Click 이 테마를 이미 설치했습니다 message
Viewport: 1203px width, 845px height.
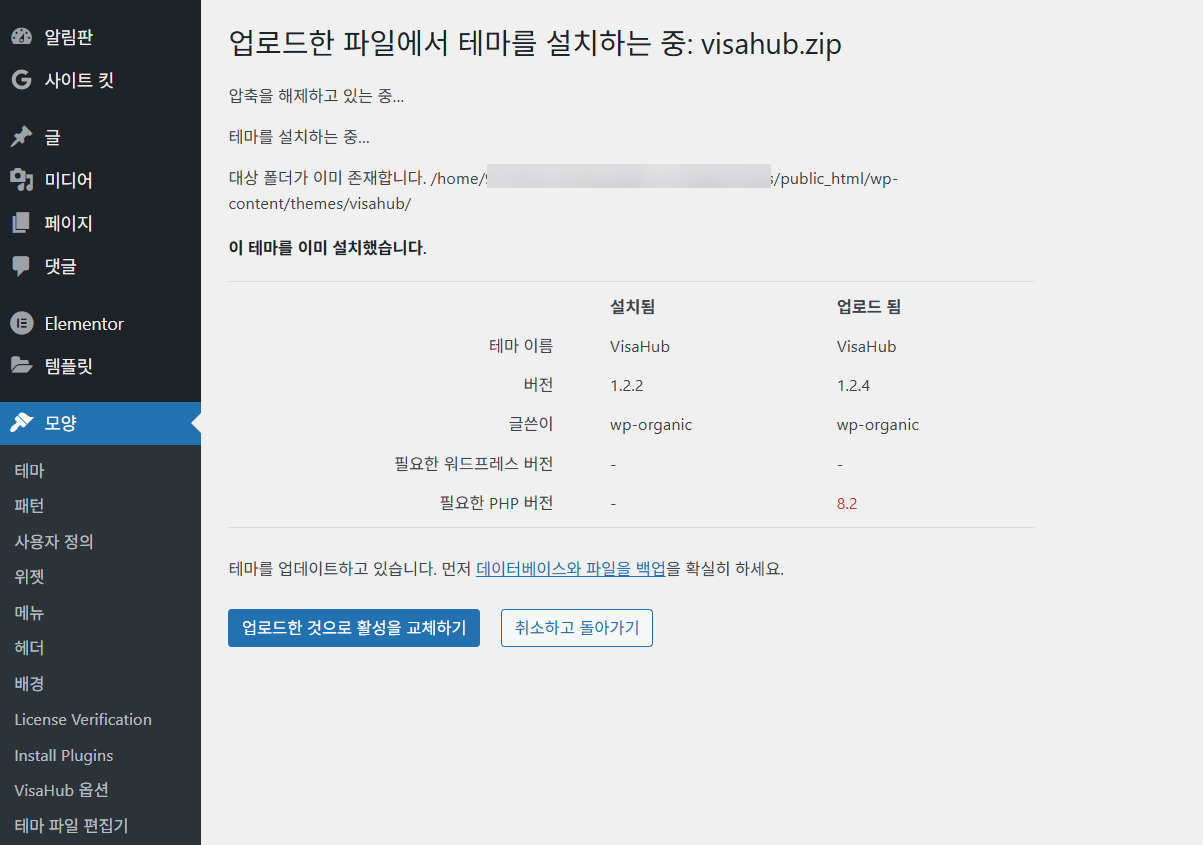click(328, 247)
